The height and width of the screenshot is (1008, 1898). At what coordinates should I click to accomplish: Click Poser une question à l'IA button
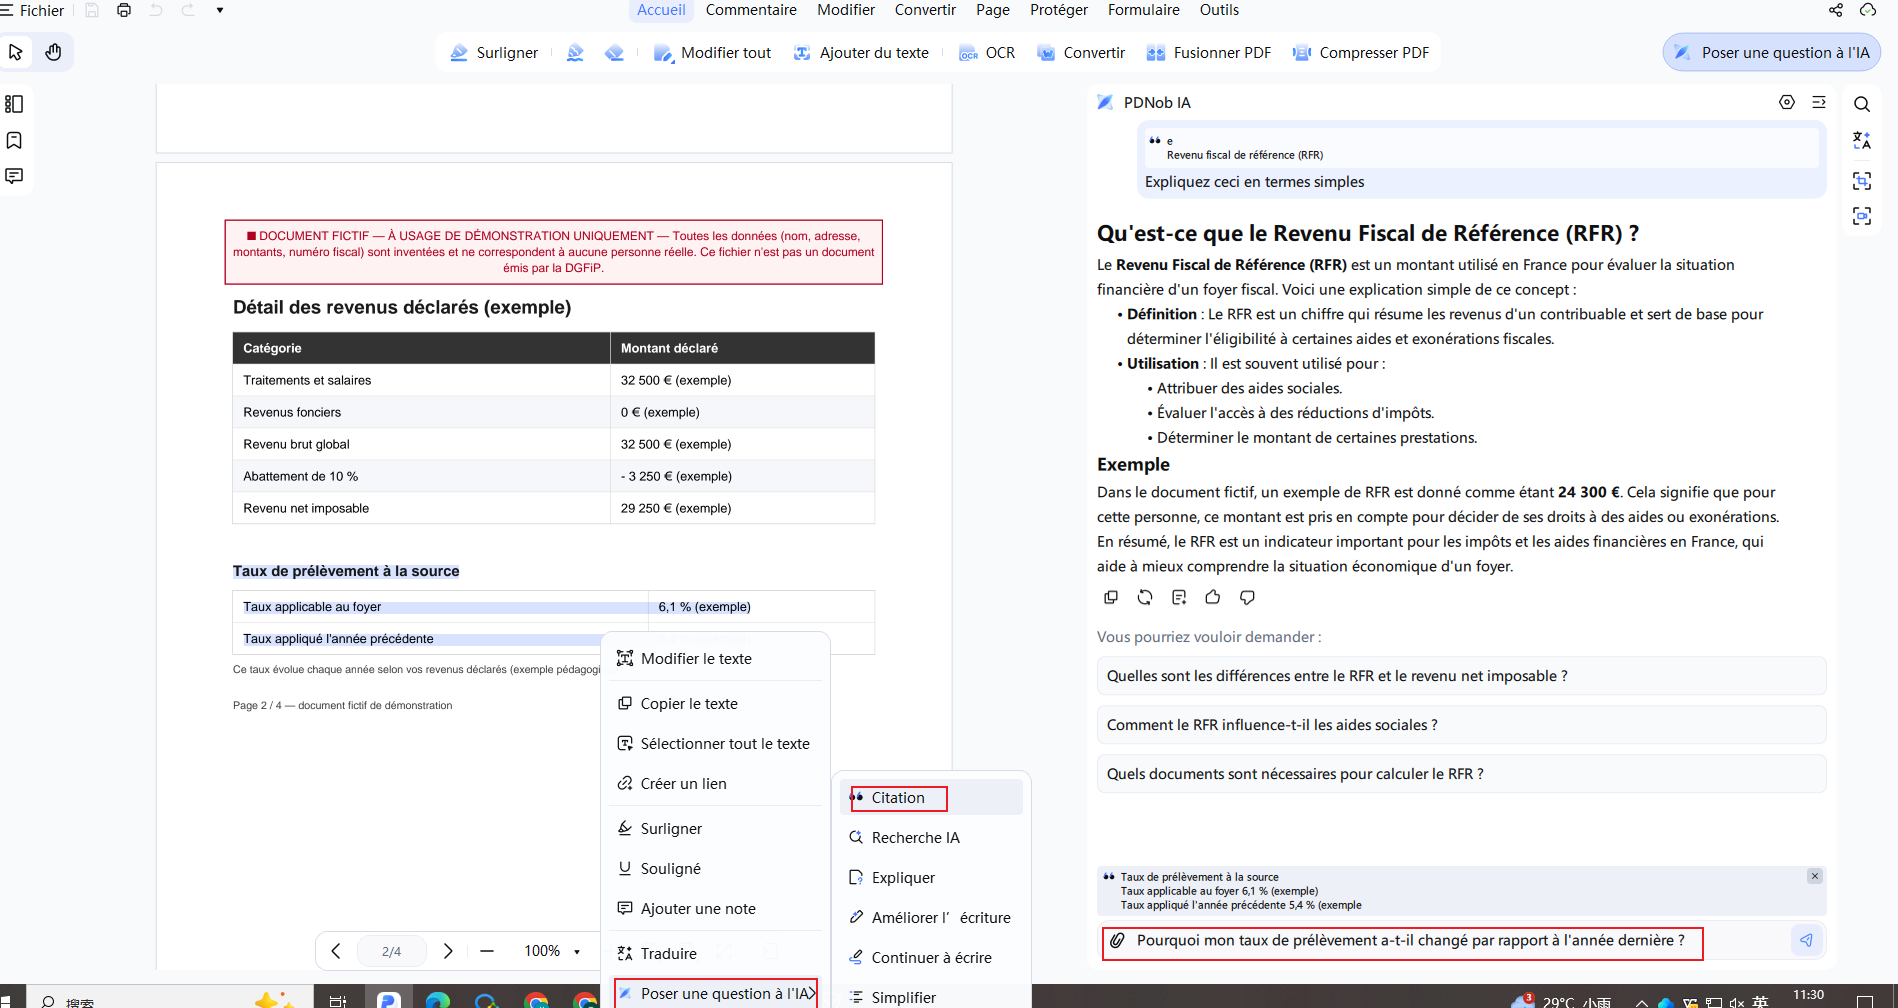[1772, 53]
